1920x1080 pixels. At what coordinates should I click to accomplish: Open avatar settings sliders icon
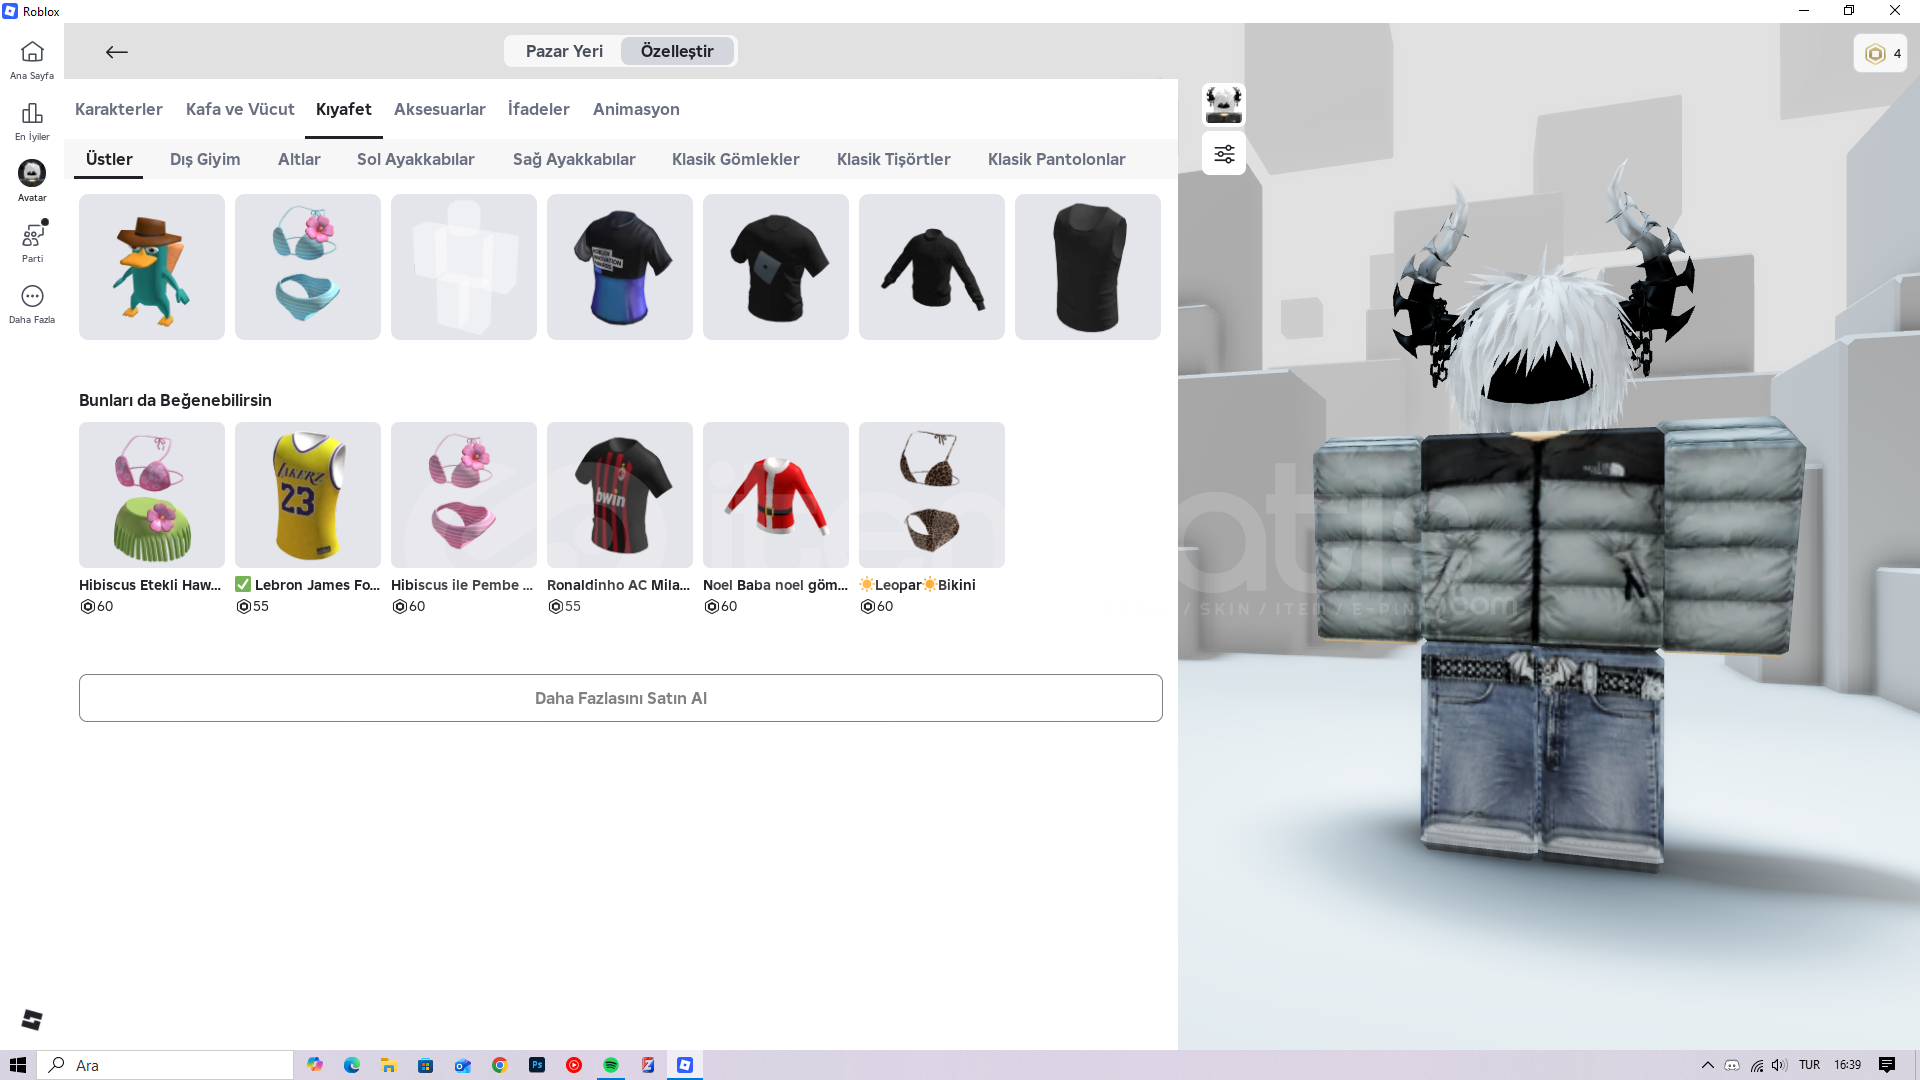click(1224, 154)
